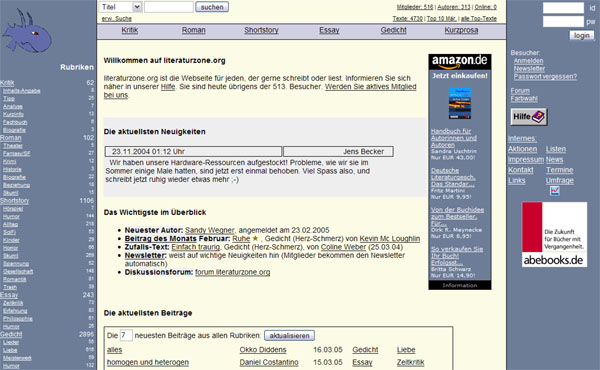Open forum.literaturzone.org link
Image resolution: width=600 pixels, height=370 pixels.
pyautogui.click(x=233, y=272)
